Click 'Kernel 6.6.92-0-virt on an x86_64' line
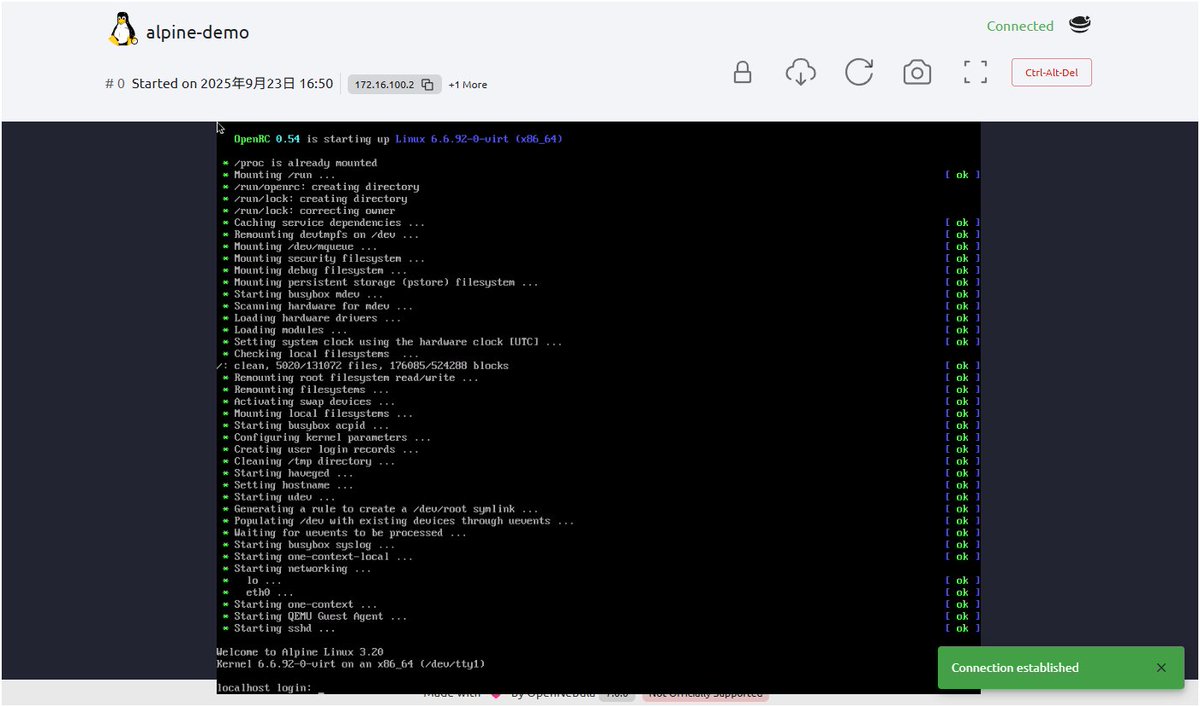 click(x=351, y=664)
